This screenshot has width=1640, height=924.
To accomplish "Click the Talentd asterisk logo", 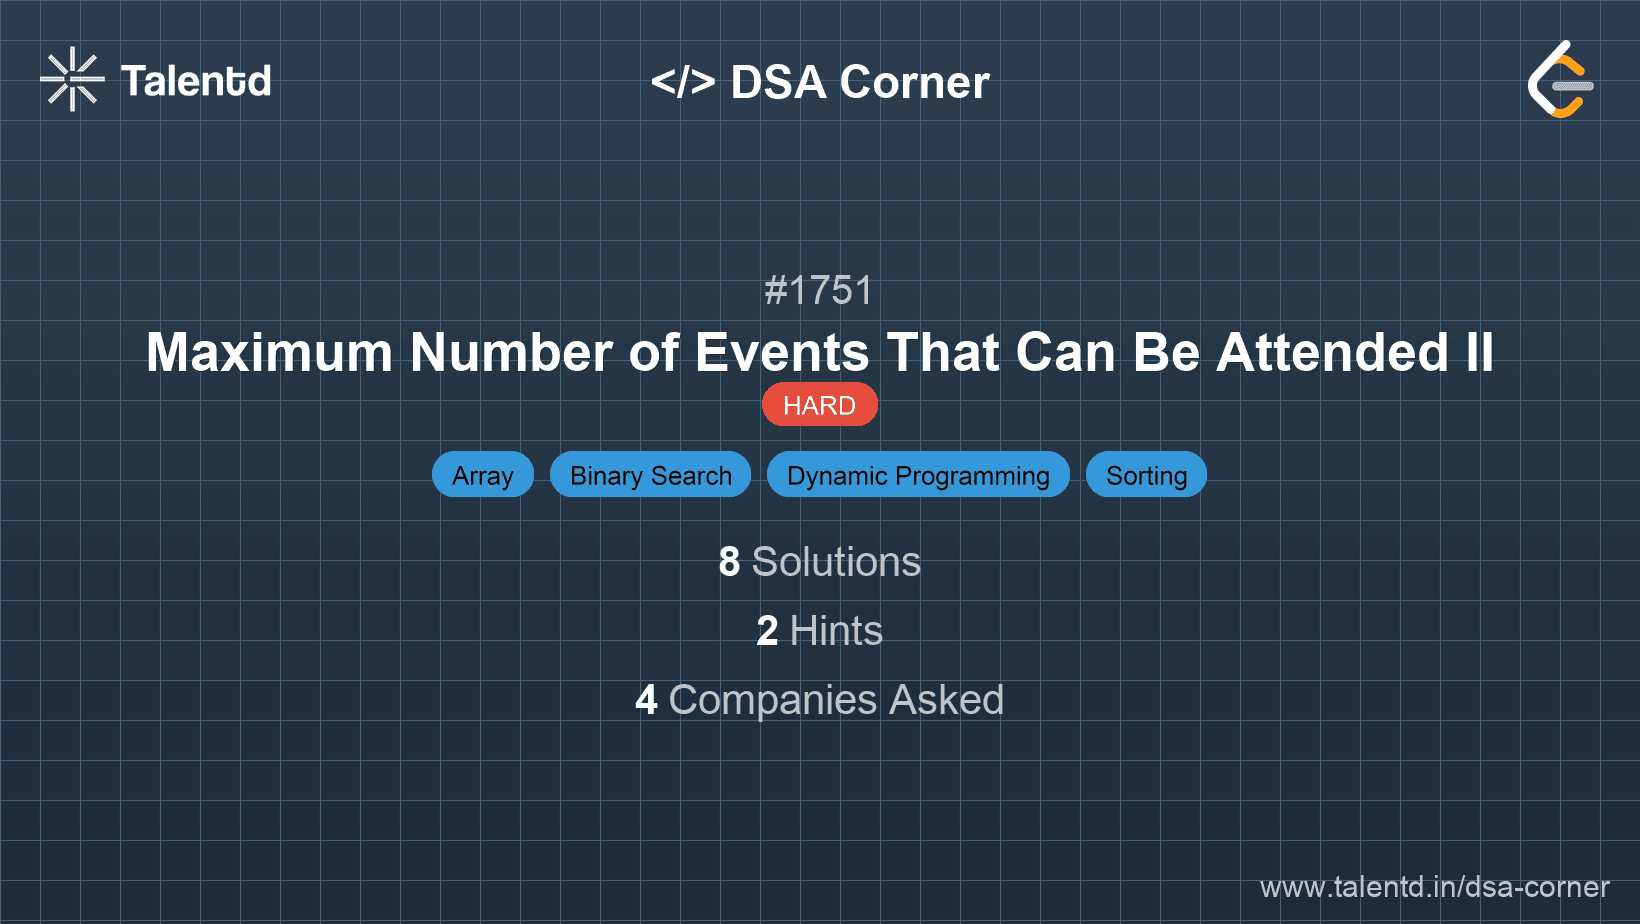I will coord(71,78).
